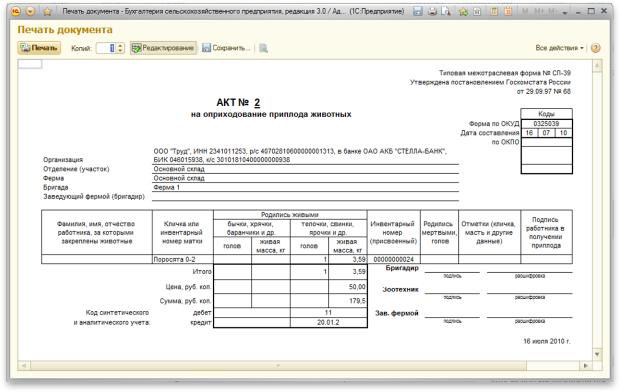The height and width of the screenshot is (392, 620).
Task: Click the 'Бригадир' signature label
Action: 402,268
